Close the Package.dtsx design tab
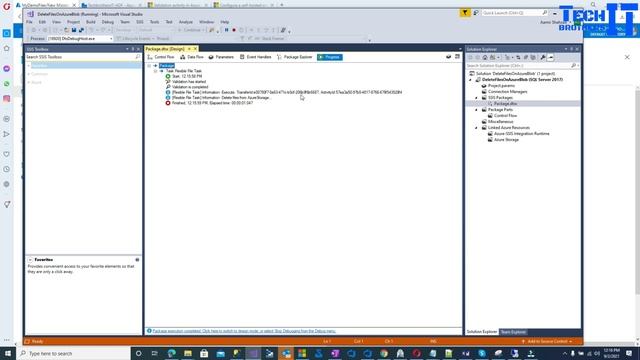This screenshot has height=360, width=640. pyautogui.click(x=195, y=49)
